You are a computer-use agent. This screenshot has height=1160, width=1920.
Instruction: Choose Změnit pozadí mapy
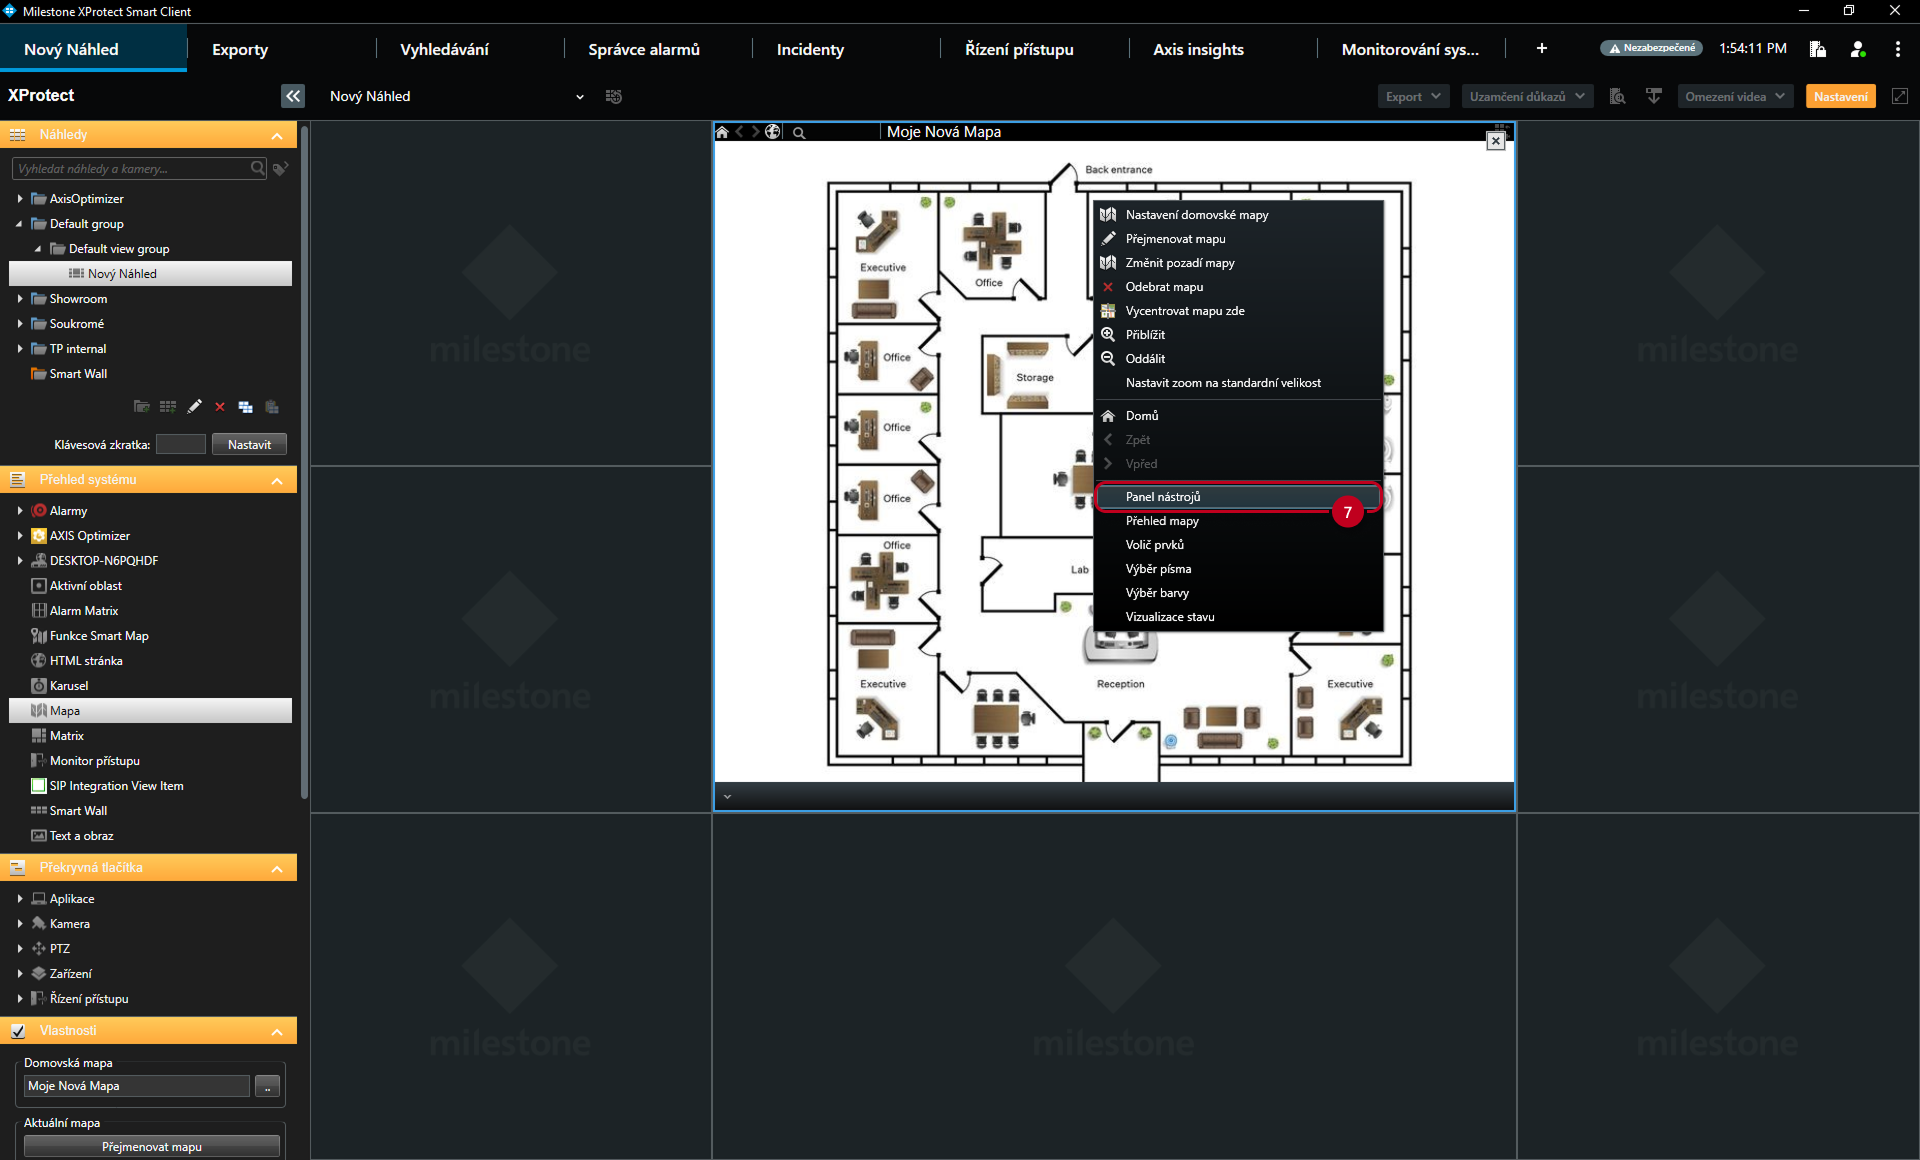[x=1238, y=262]
